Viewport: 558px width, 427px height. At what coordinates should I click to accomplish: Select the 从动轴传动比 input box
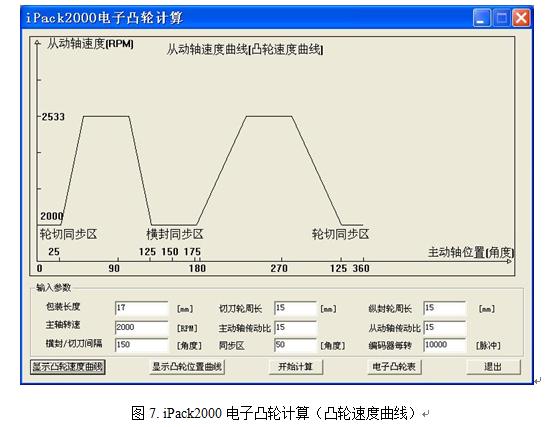444,327
